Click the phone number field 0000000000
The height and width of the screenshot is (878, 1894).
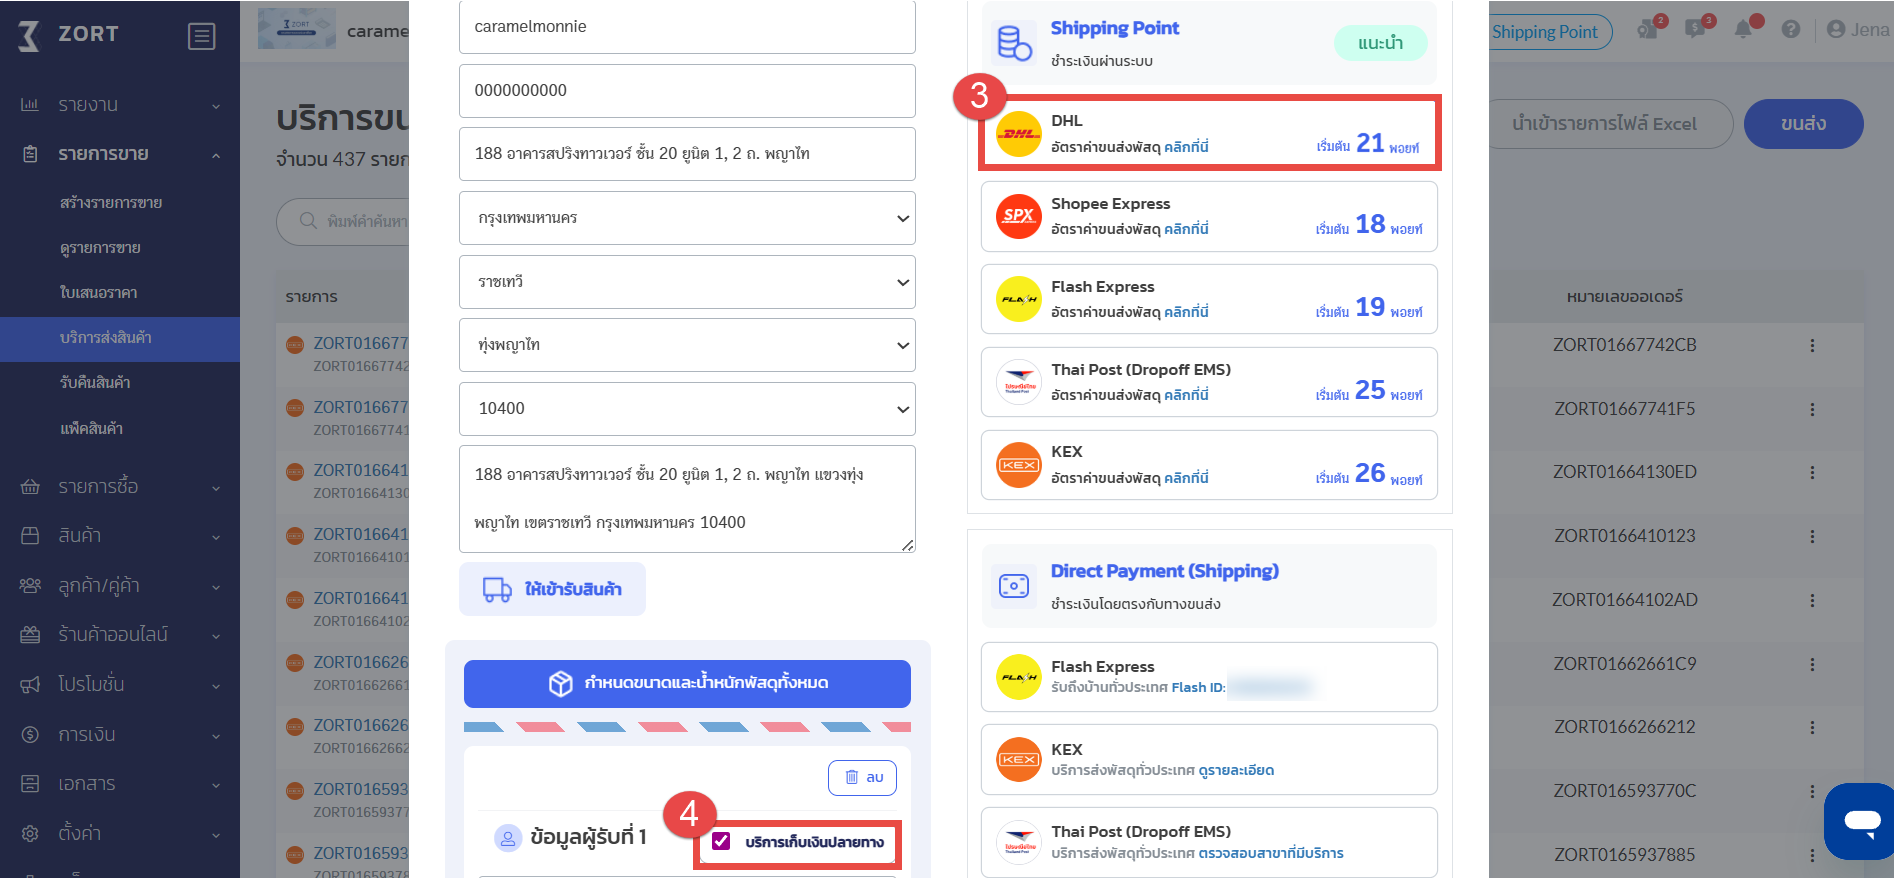pos(687,91)
